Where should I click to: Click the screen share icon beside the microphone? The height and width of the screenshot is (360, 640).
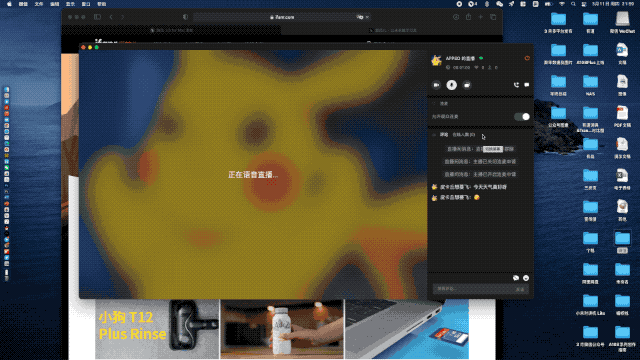tap(467, 85)
